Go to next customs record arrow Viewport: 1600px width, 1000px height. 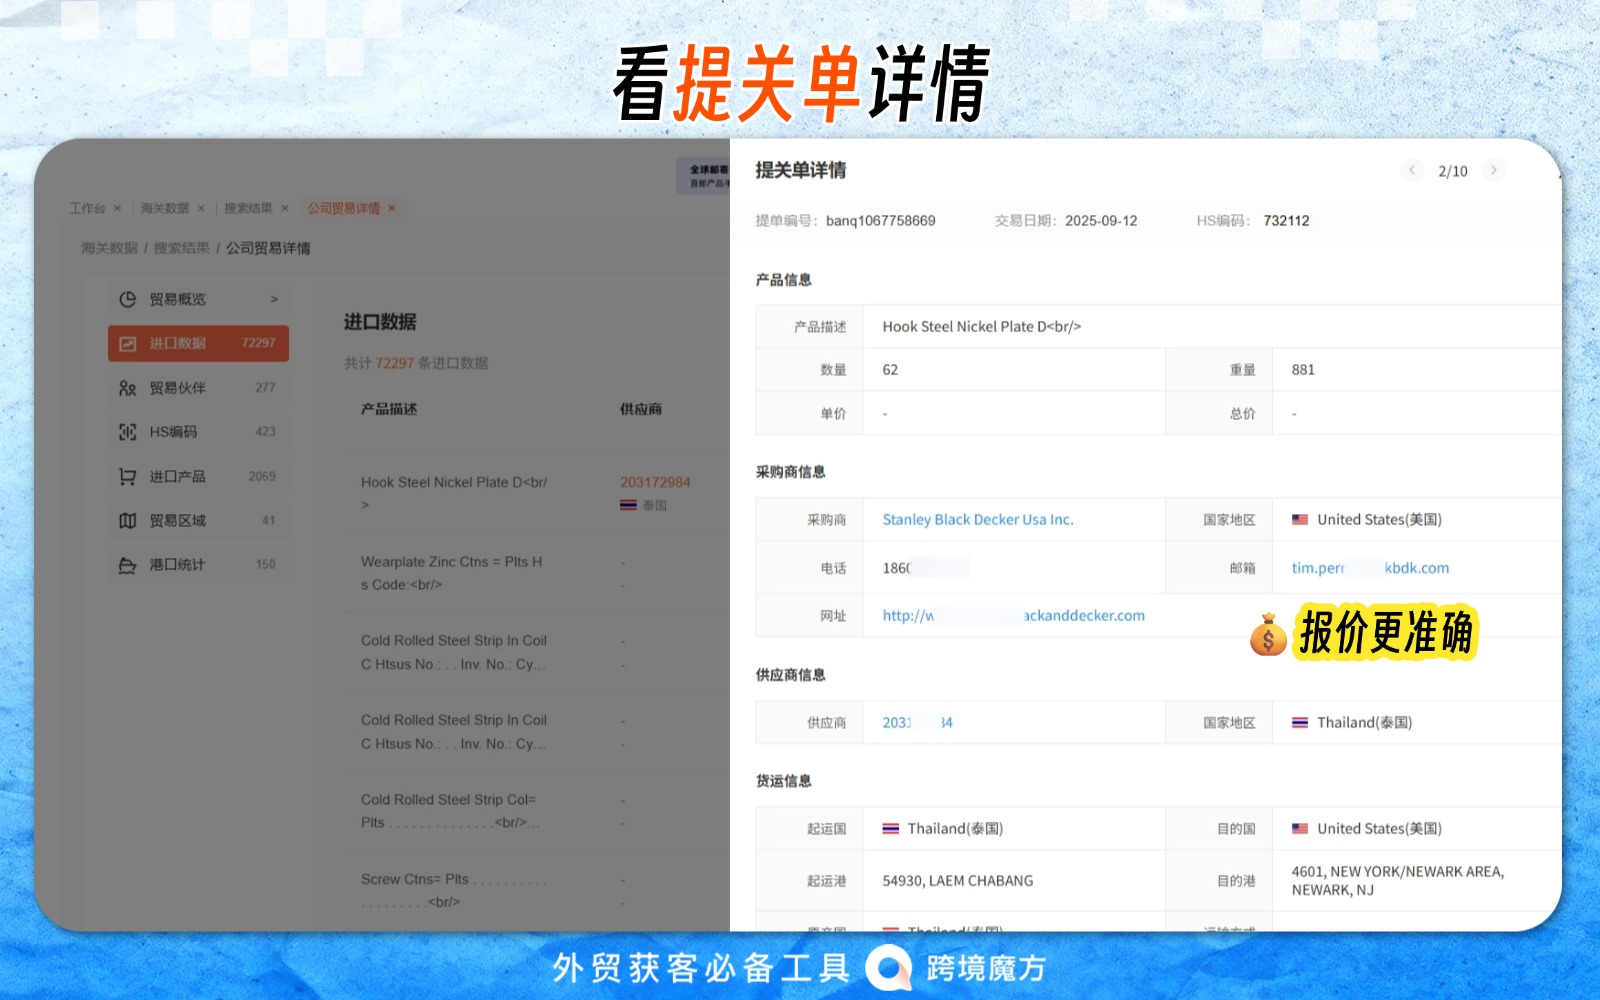(1493, 170)
